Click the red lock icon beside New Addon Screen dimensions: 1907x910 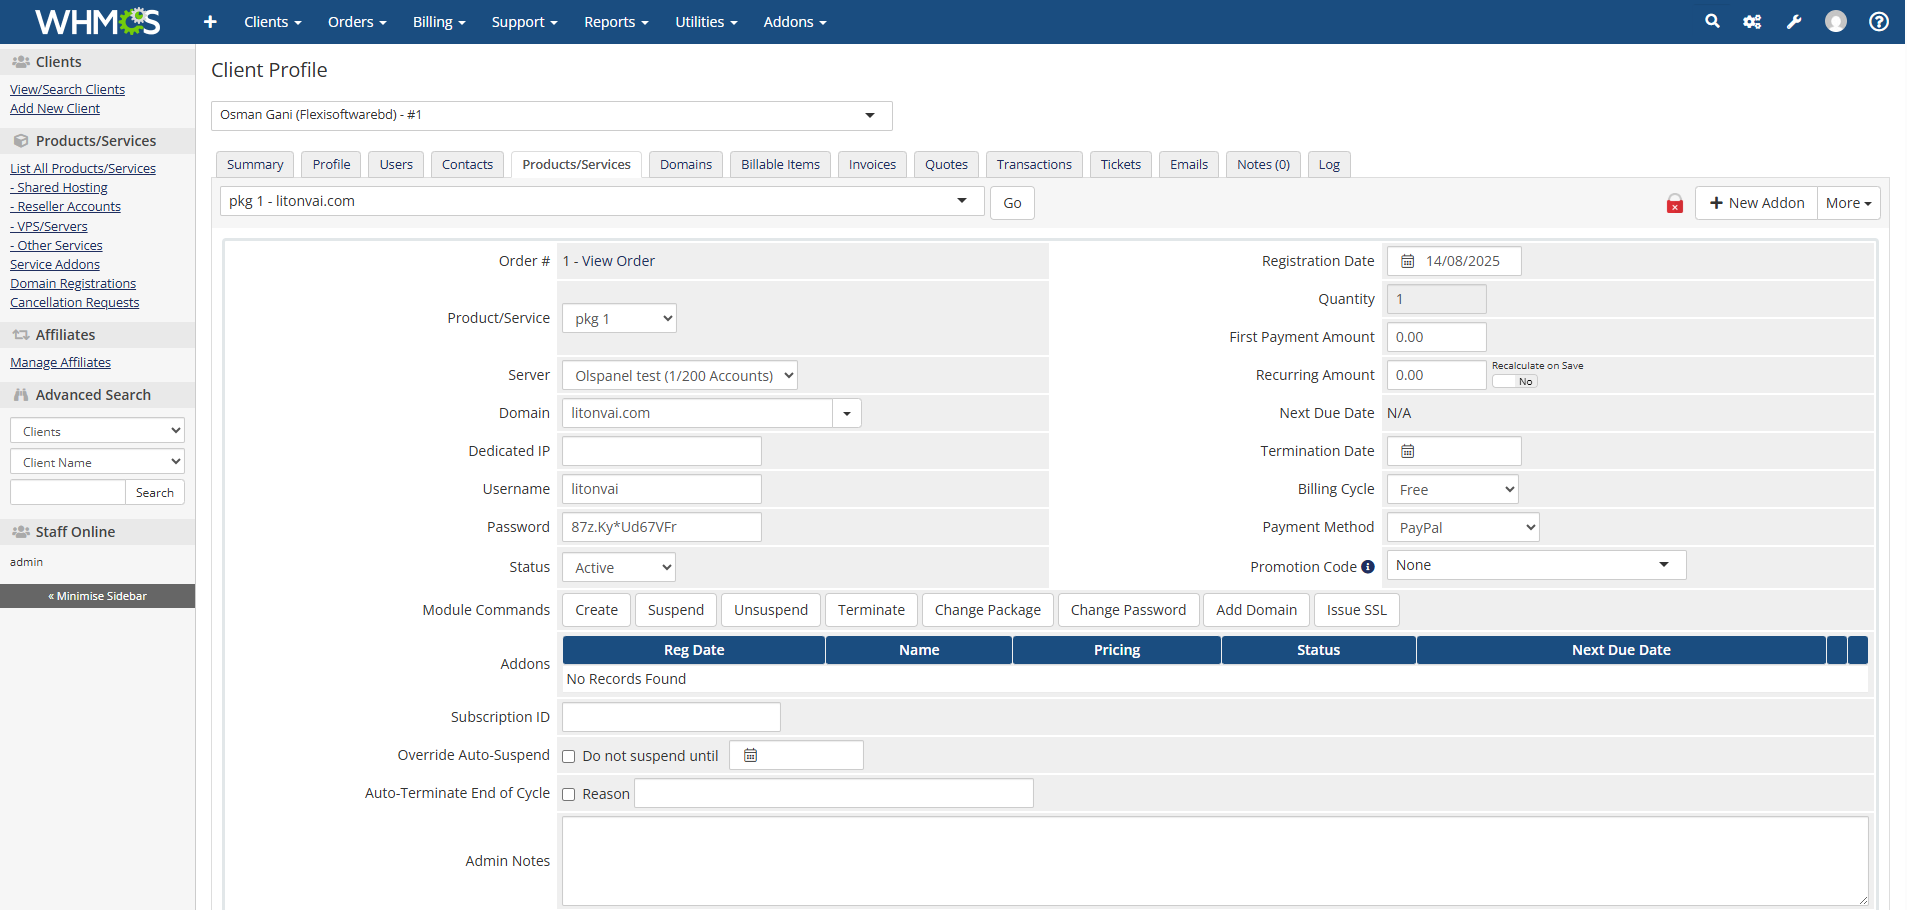1675,204
